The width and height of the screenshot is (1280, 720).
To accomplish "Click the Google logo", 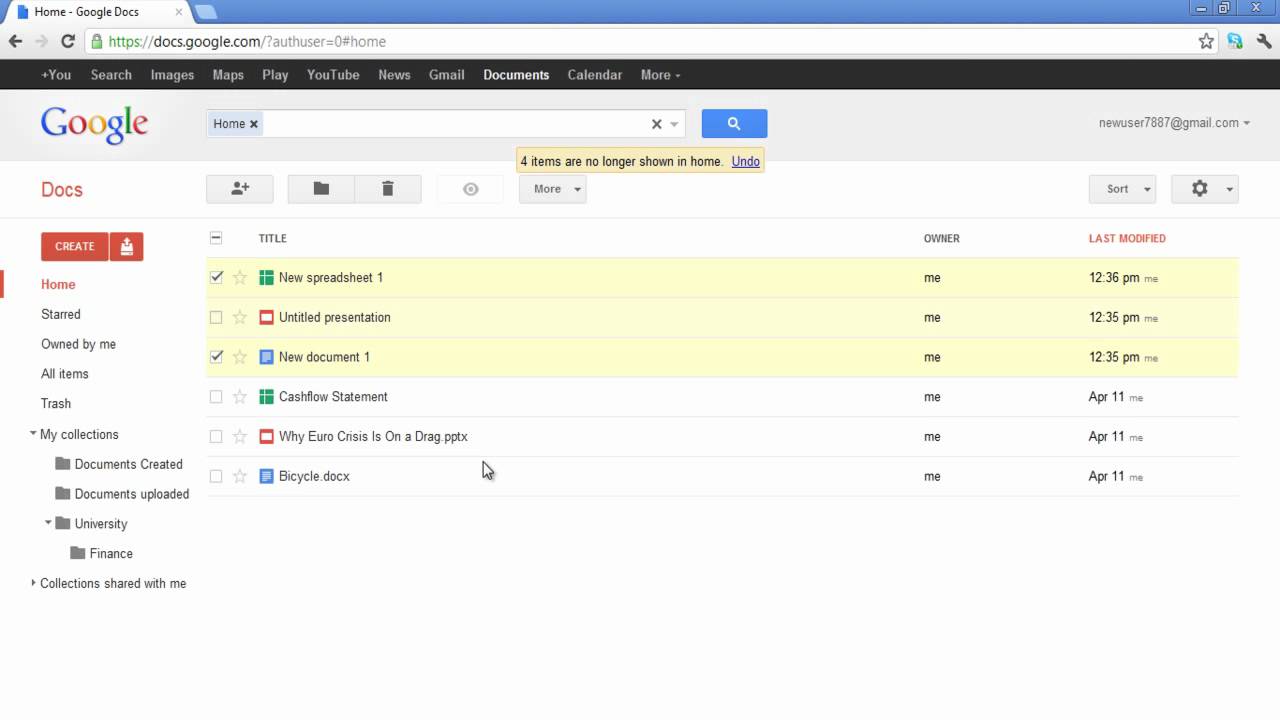I will coord(95,125).
